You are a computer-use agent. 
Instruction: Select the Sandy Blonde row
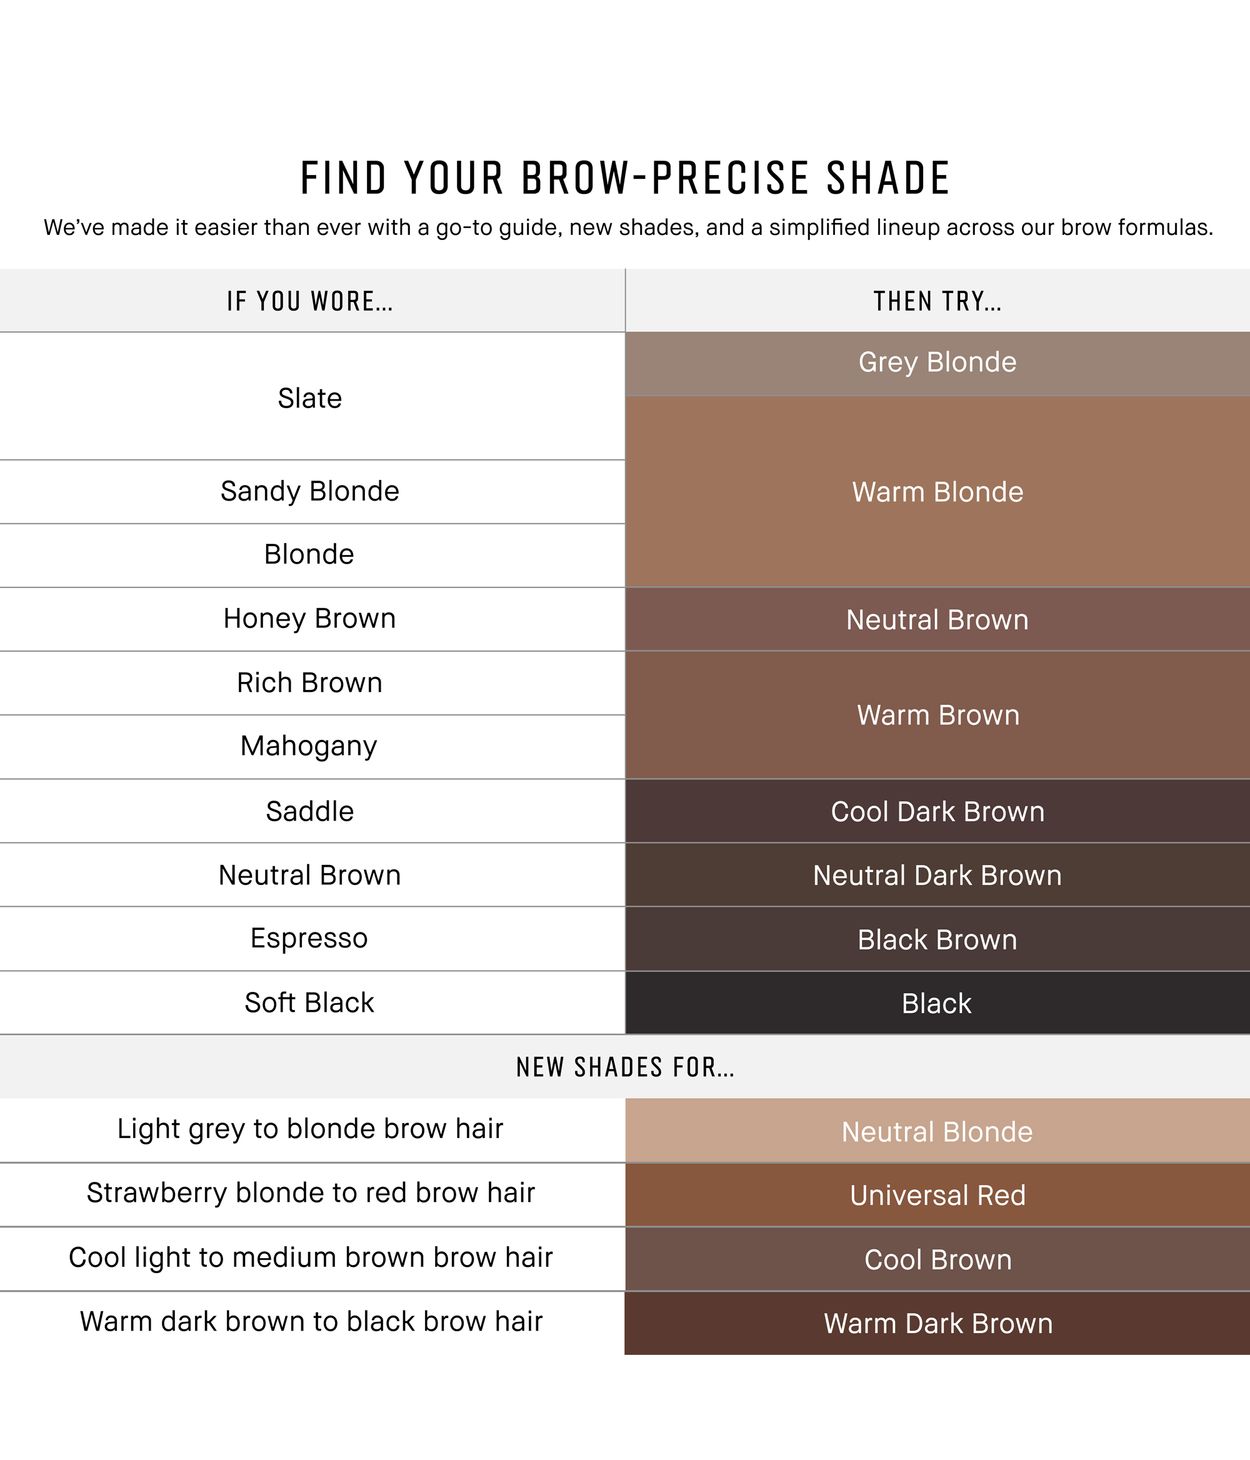310,491
